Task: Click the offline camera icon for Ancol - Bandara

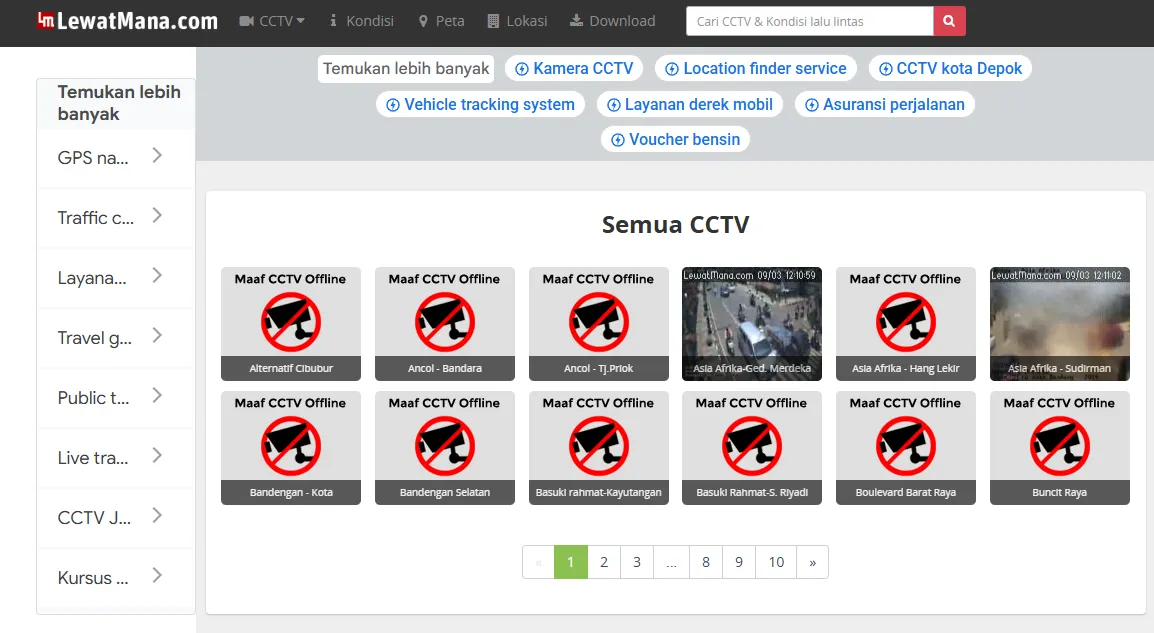Action: tap(445, 322)
